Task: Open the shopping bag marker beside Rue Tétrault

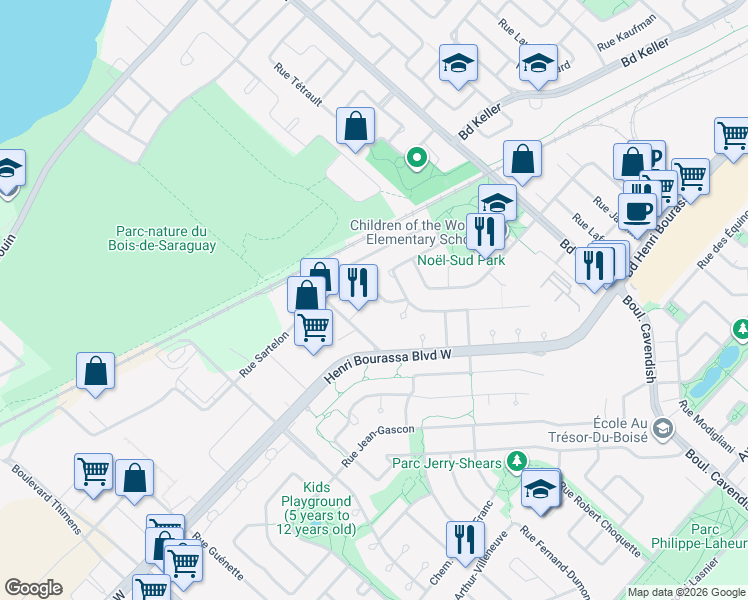Action: (355, 128)
